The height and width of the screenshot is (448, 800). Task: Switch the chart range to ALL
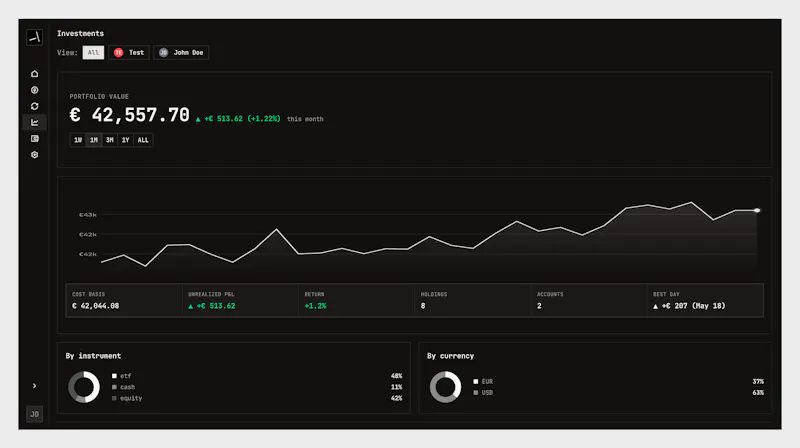[143, 140]
